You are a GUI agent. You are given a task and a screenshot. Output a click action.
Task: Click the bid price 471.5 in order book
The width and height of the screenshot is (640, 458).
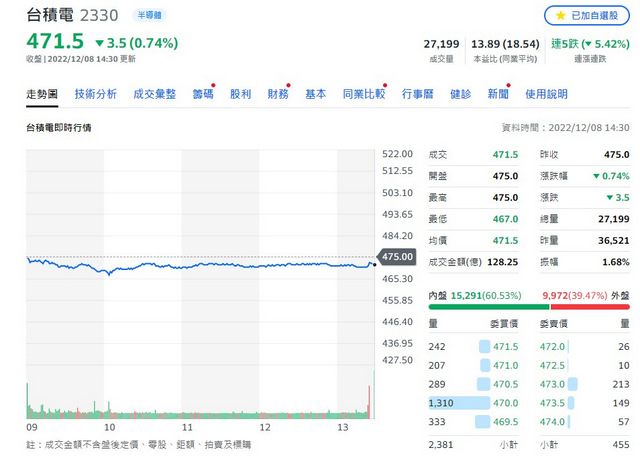(x=505, y=347)
